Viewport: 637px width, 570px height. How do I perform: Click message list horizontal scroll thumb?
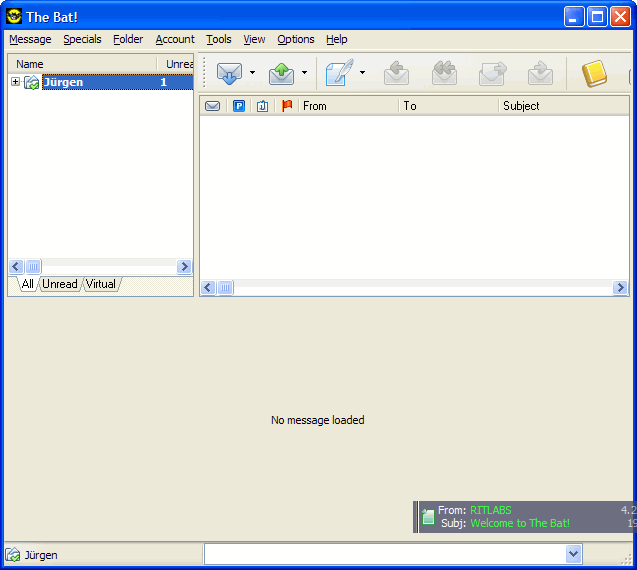point(225,288)
